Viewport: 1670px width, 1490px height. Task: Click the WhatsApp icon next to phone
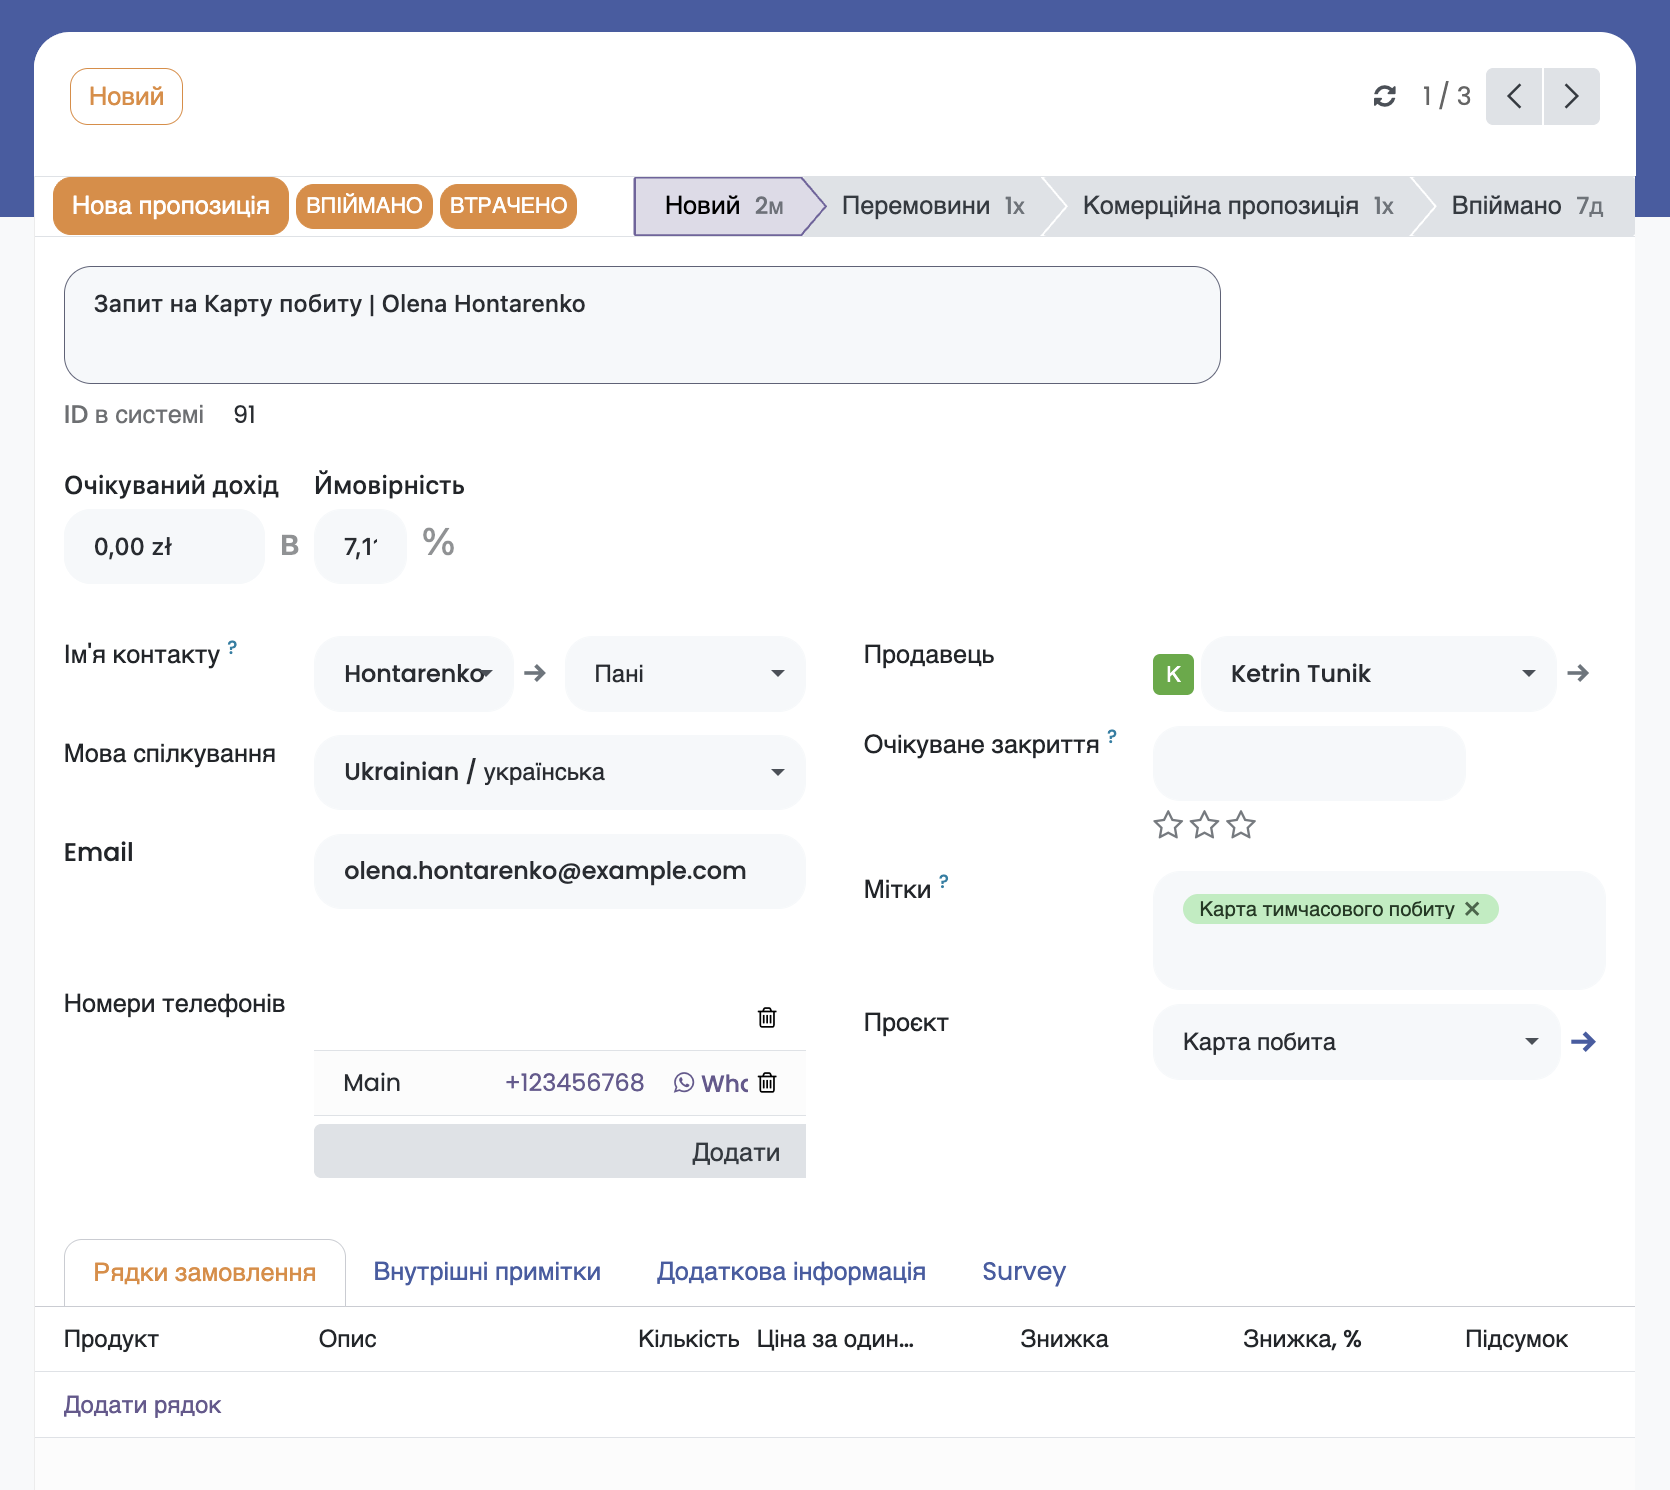[684, 1083]
